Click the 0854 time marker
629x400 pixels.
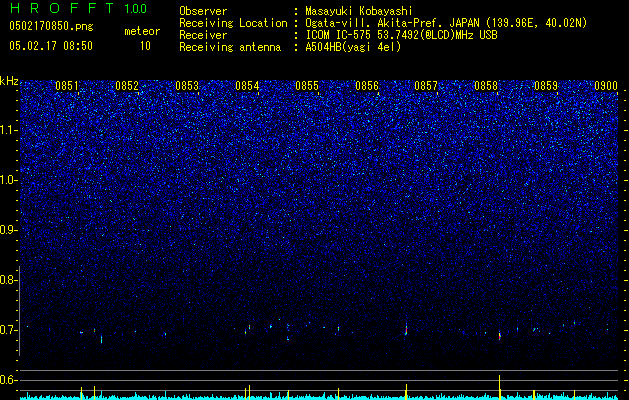pos(247,86)
